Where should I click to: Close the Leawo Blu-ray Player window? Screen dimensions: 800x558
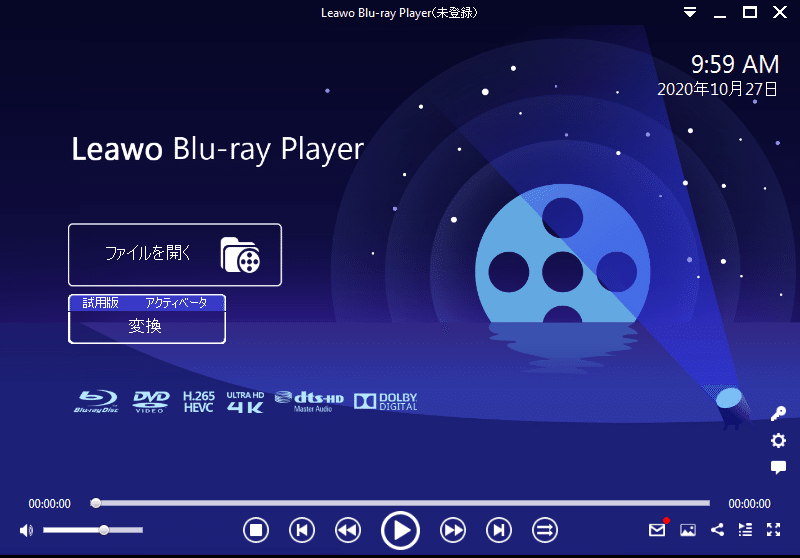(x=780, y=12)
